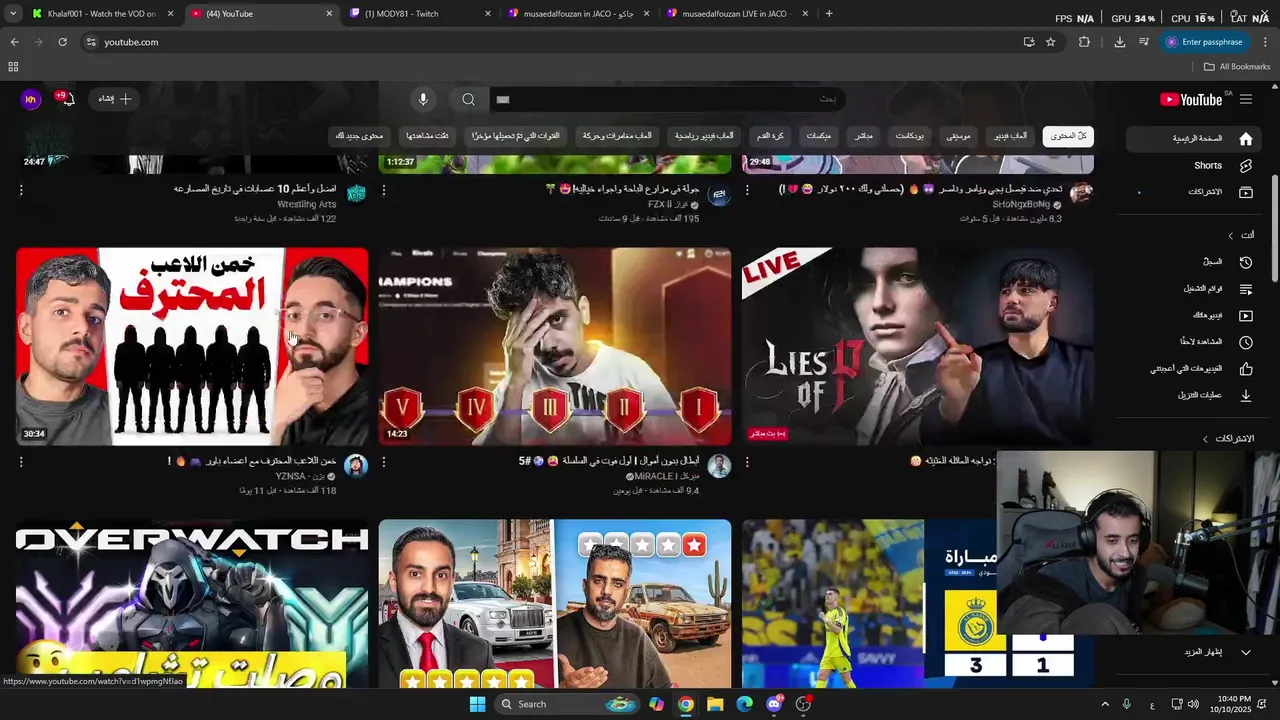The width and height of the screenshot is (1280, 720).
Task: Click the إنشاء create button
Action: (x=114, y=99)
